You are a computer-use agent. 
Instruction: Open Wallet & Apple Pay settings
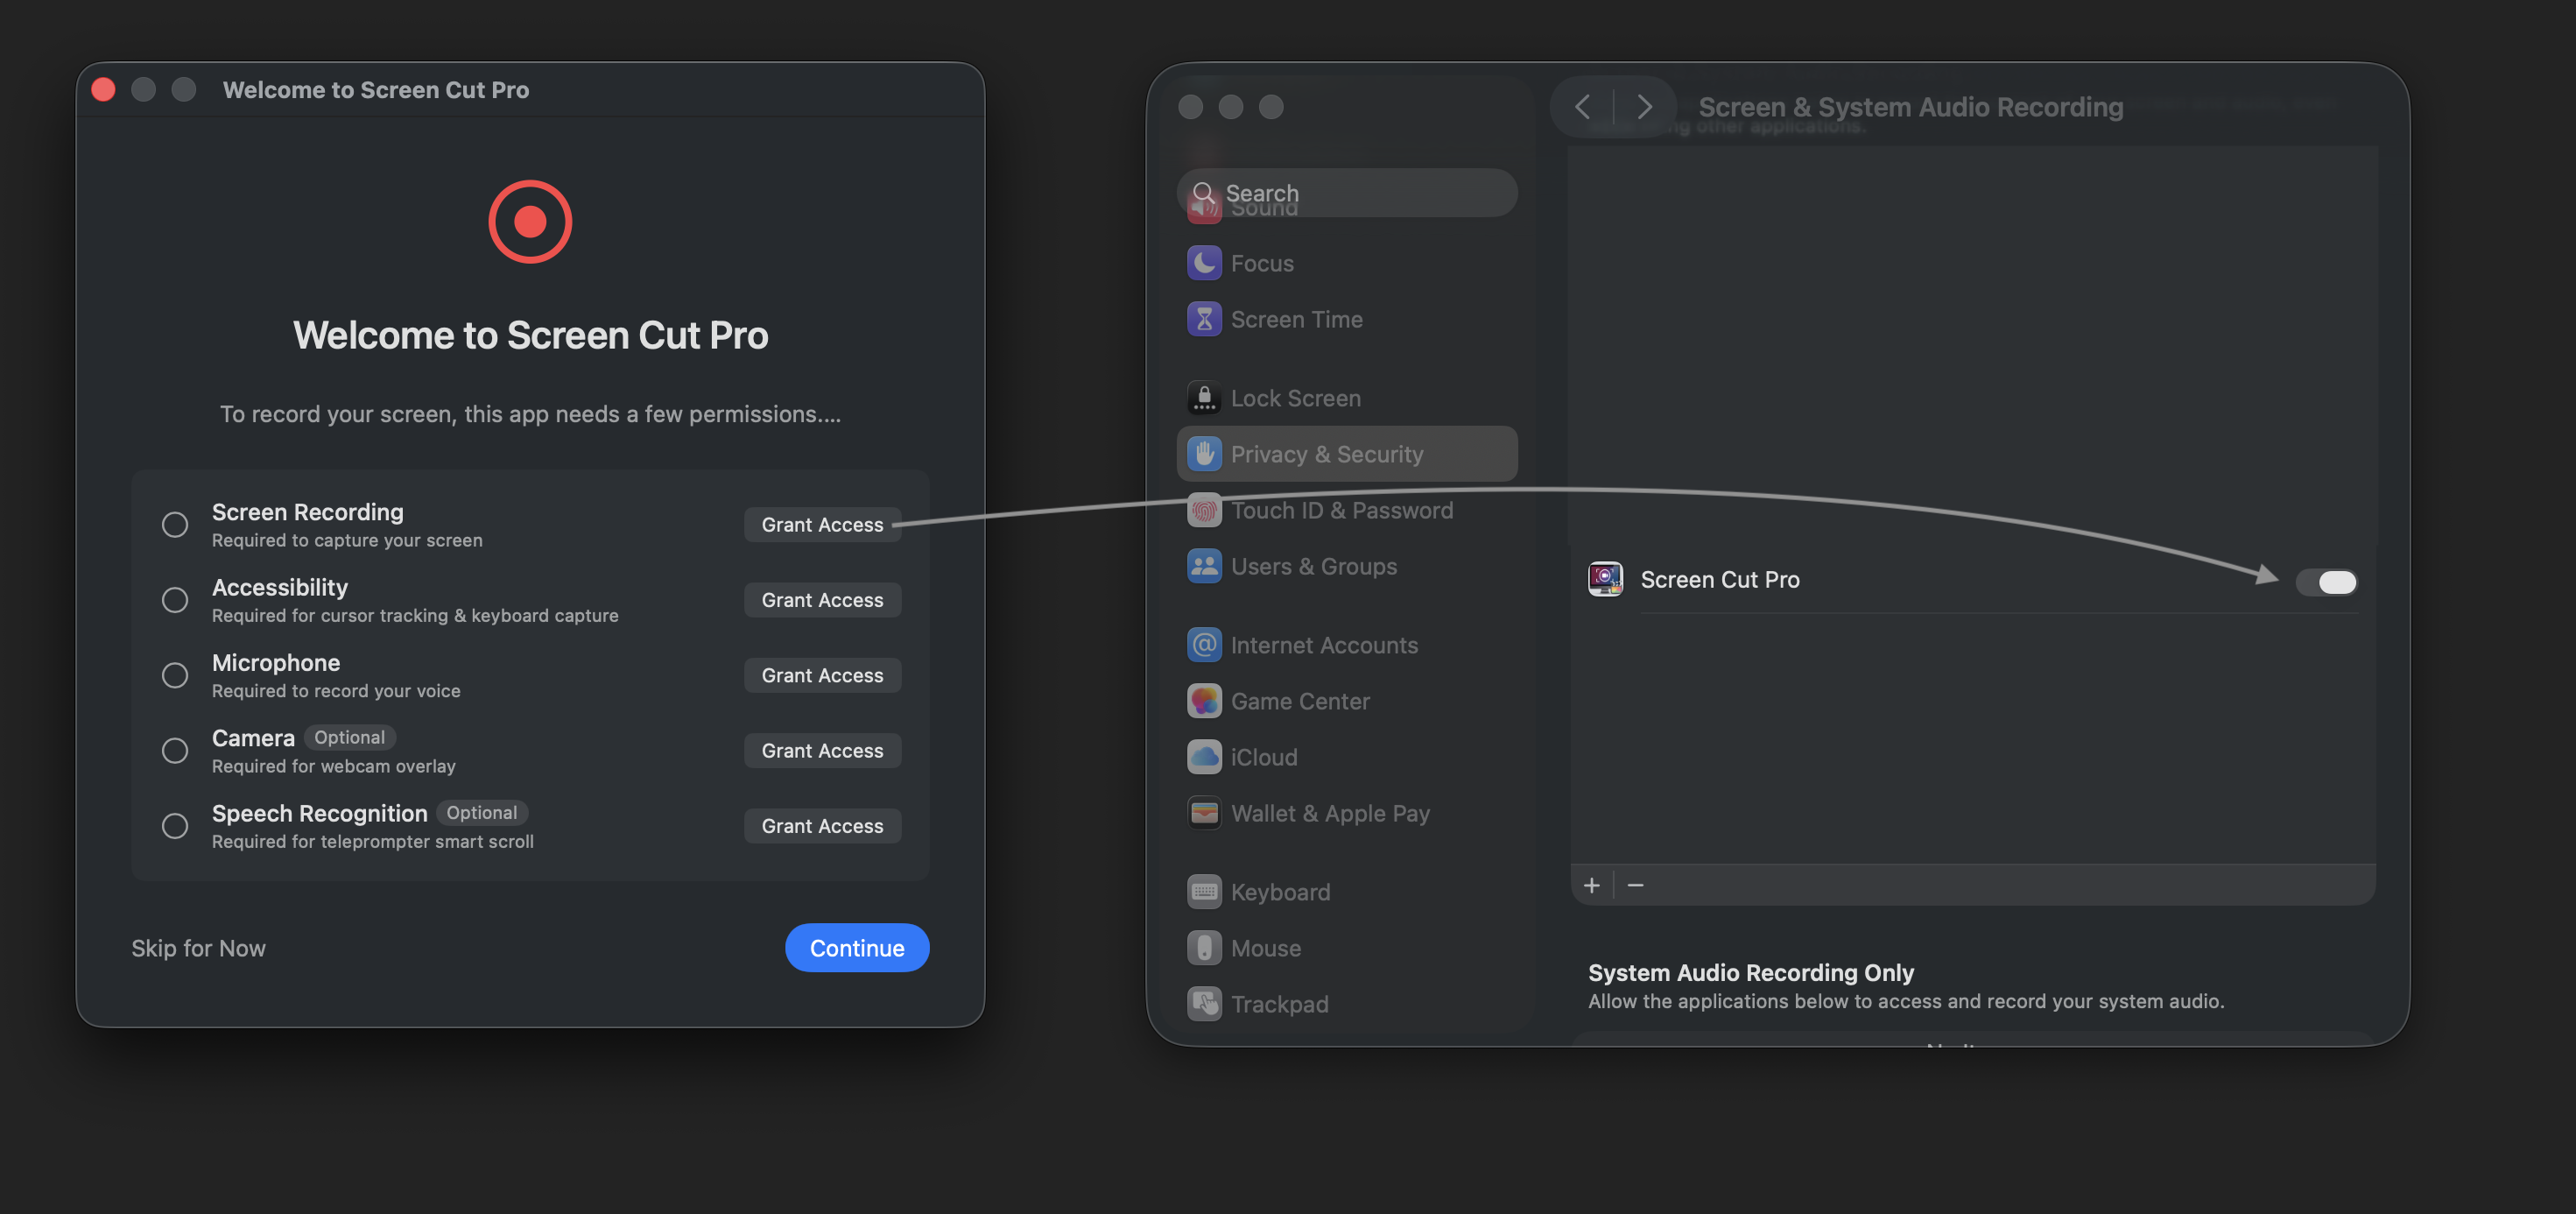point(1347,813)
